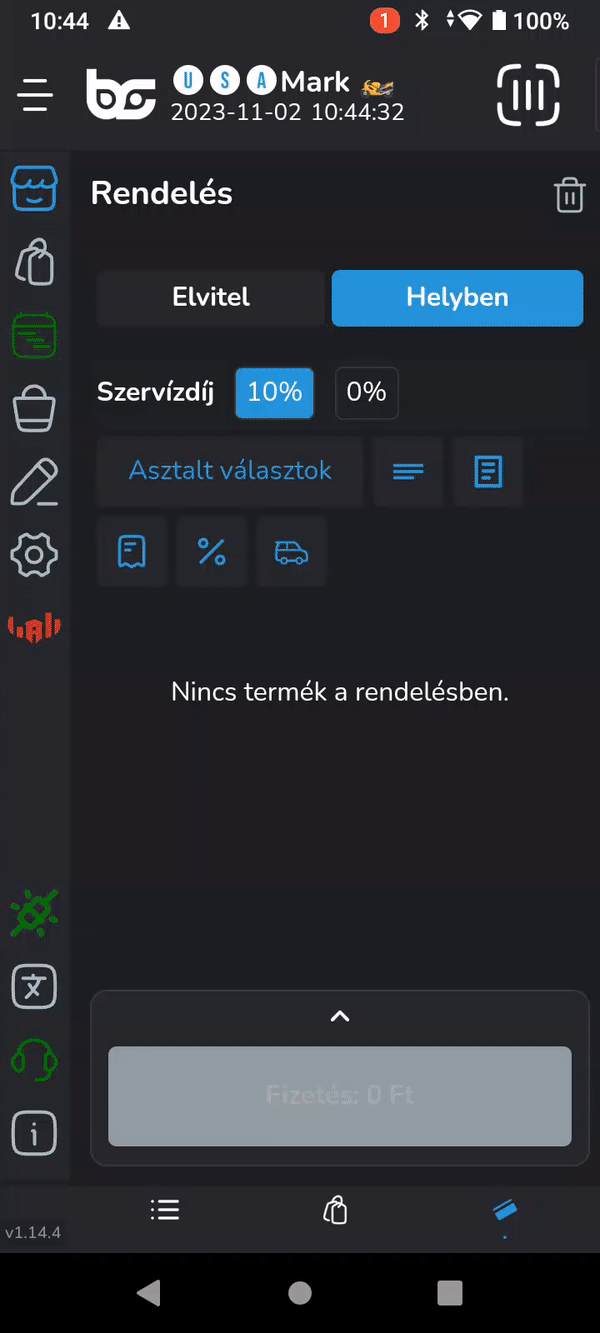Open the settings gear in sidebar
This screenshot has width=600, height=1333.
point(34,554)
